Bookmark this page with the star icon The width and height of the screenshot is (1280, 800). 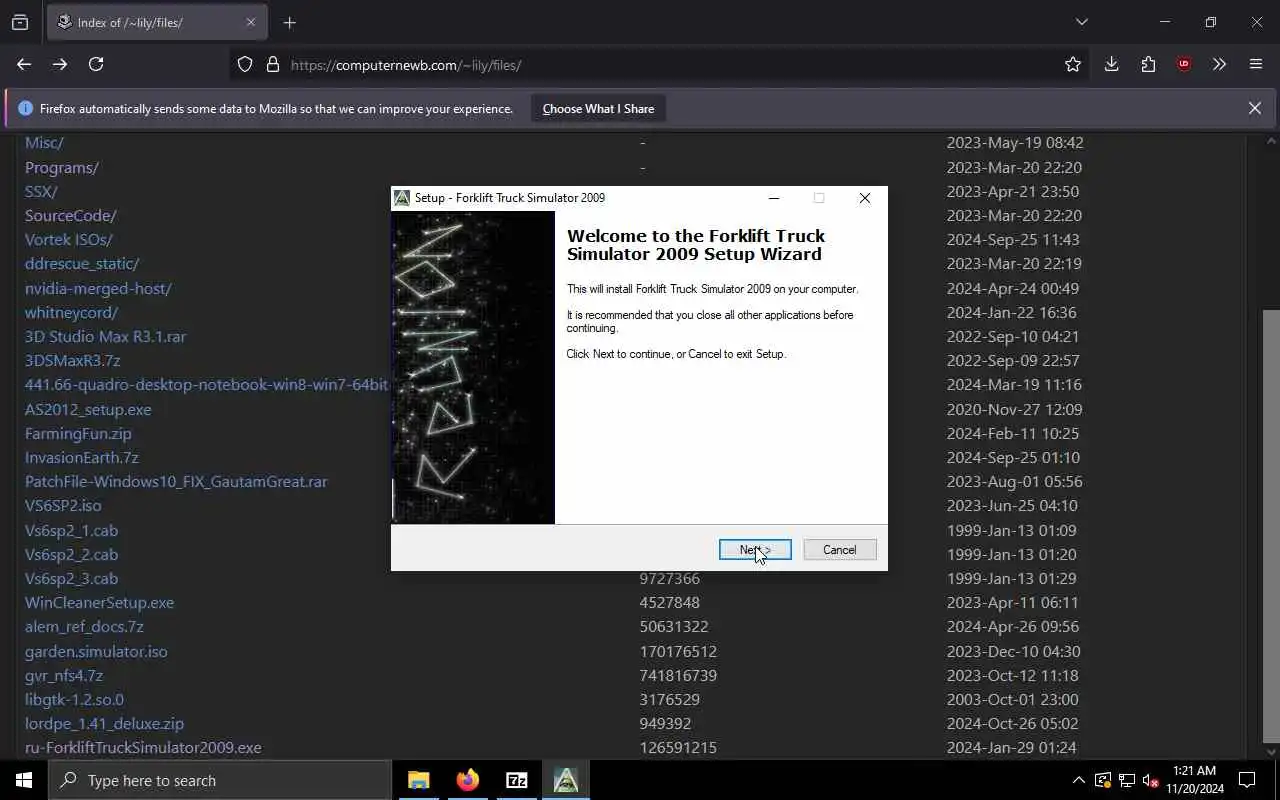(1073, 64)
